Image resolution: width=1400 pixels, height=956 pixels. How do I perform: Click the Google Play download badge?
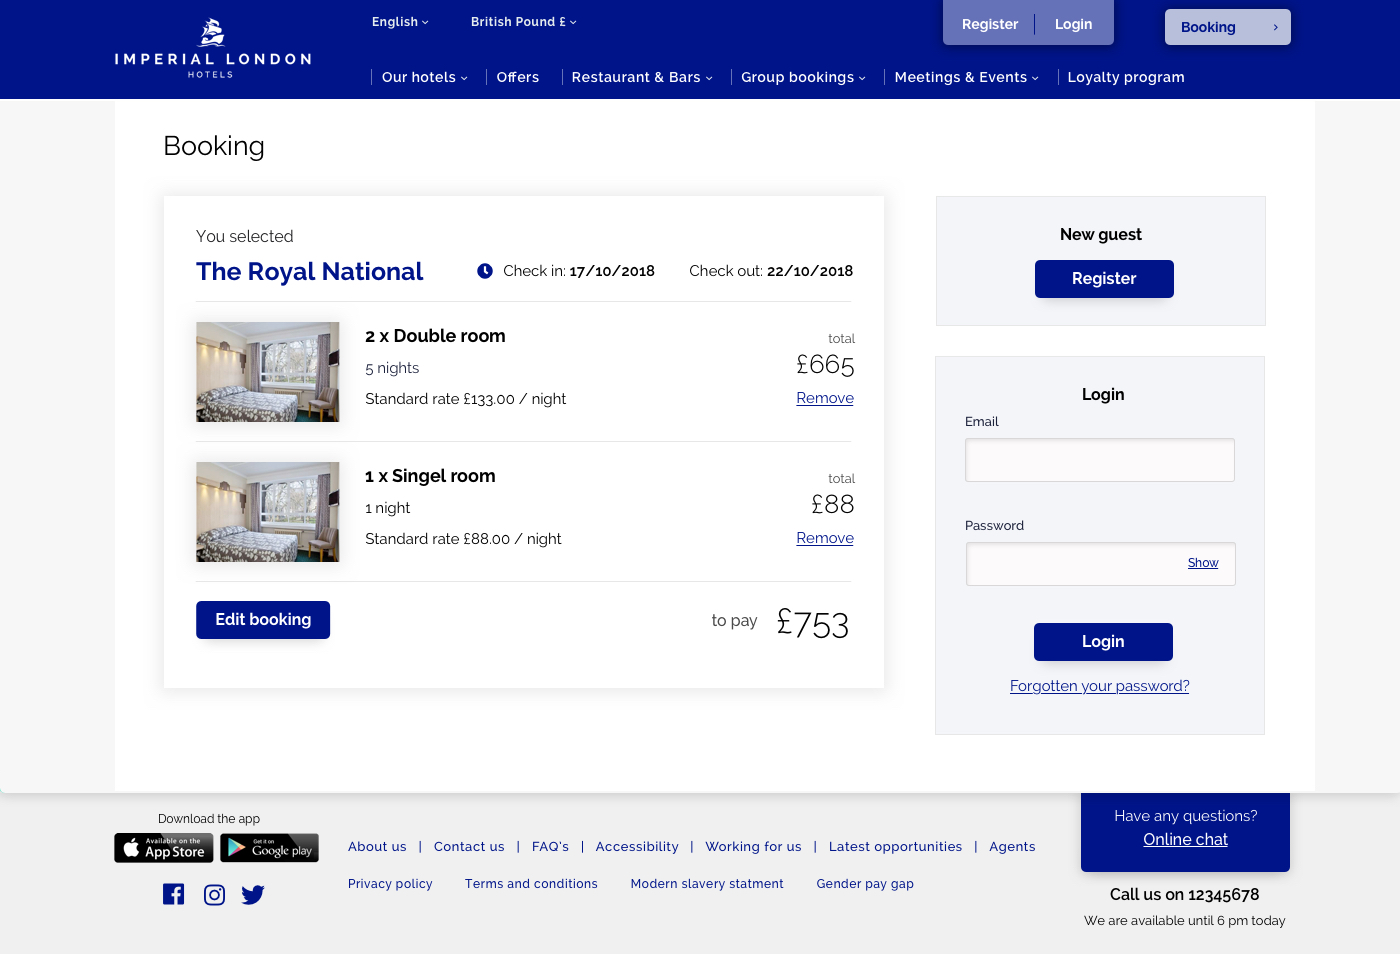(x=269, y=848)
